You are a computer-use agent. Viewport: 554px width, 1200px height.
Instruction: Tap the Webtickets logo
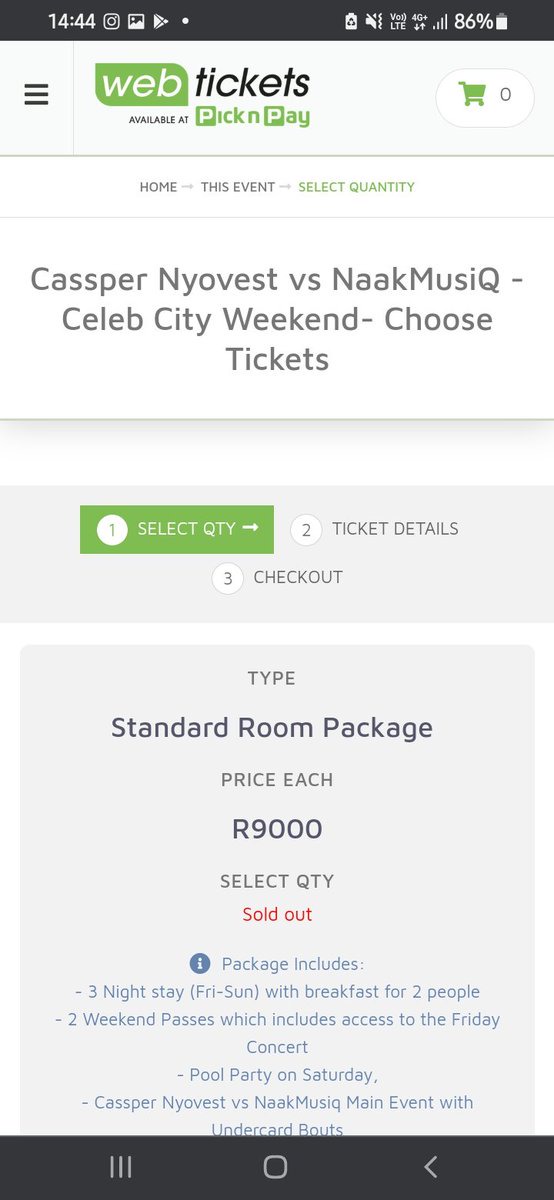click(202, 94)
